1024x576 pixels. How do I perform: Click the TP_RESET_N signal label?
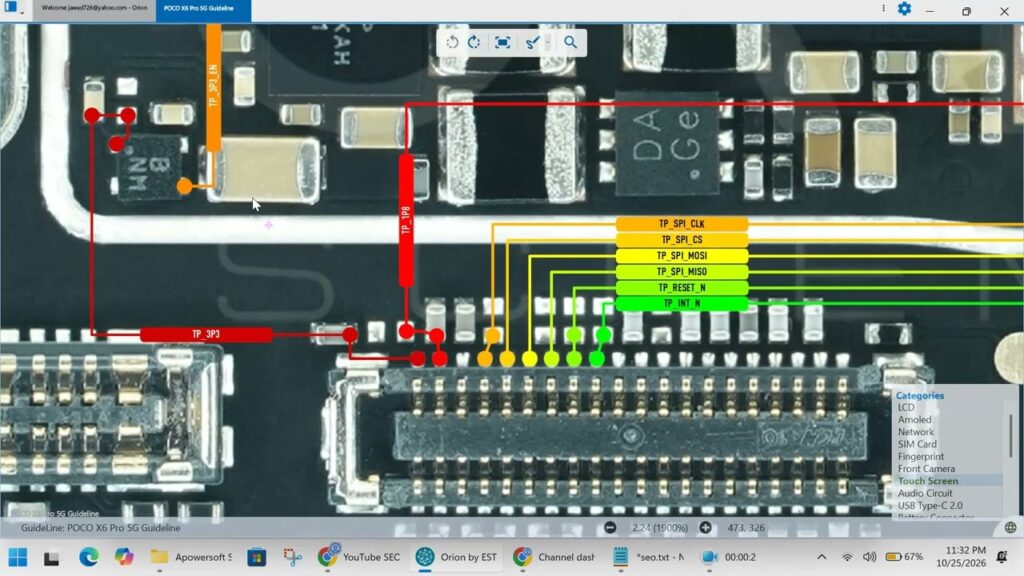(x=682, y=288)
